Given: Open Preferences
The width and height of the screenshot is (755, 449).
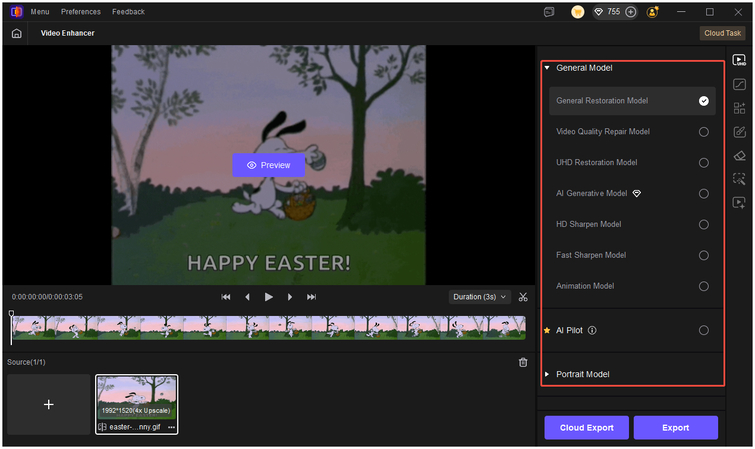Looking at the screenshot, I should pos(81,12).
